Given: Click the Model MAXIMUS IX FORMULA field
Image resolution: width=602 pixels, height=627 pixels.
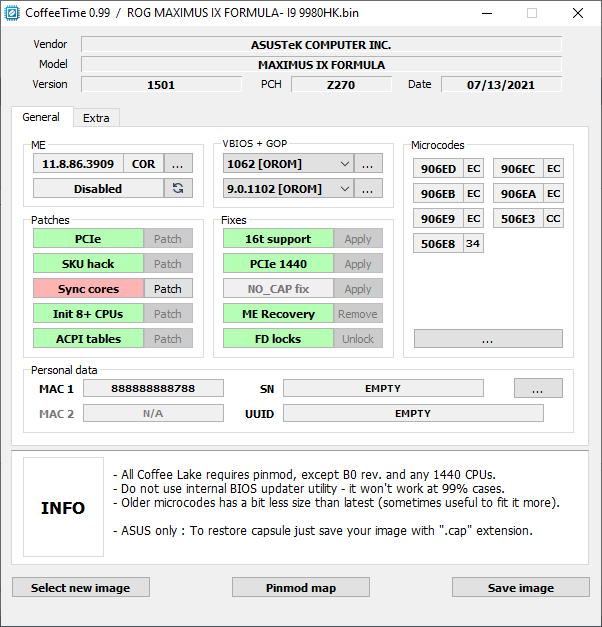Looking at the screenshot, I should click(321, 64).
